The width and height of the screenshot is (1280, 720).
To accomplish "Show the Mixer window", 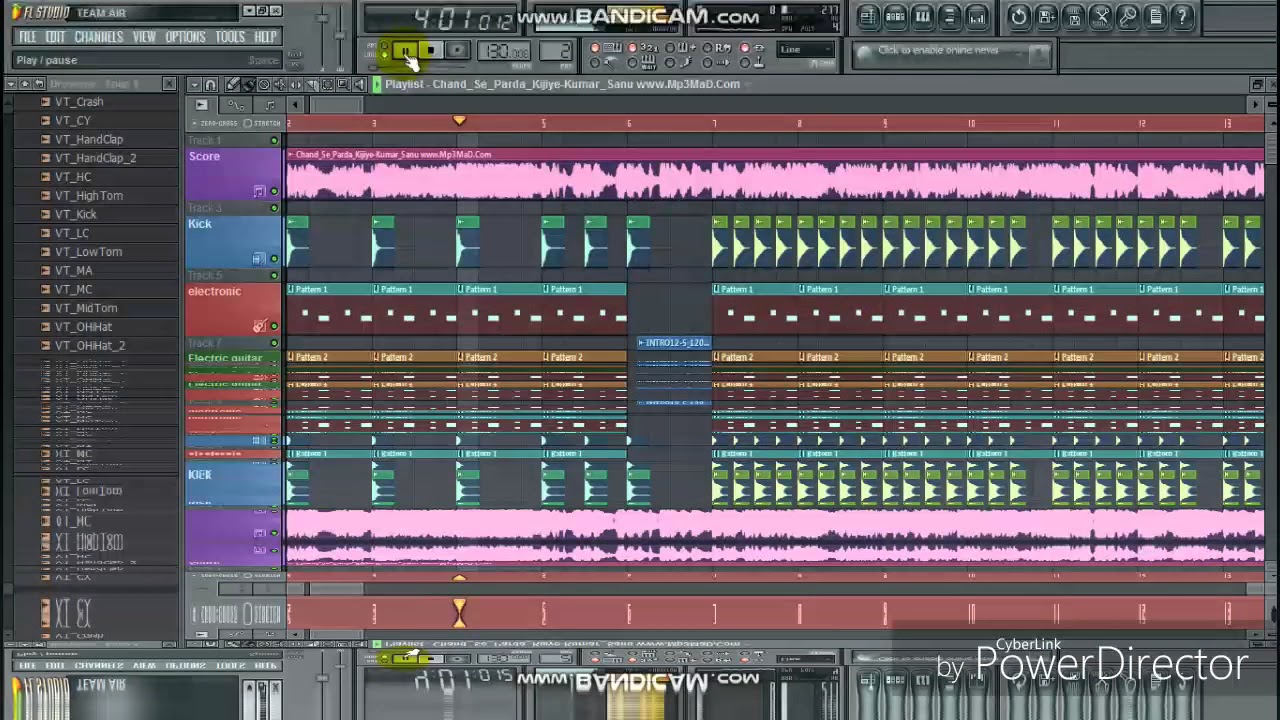I will pos(977,17).
